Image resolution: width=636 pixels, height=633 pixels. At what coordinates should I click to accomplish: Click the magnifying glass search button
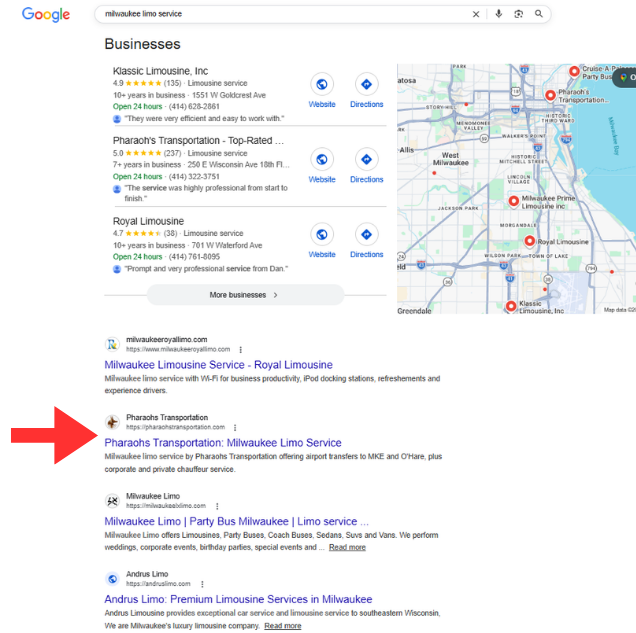click(539, 14)
